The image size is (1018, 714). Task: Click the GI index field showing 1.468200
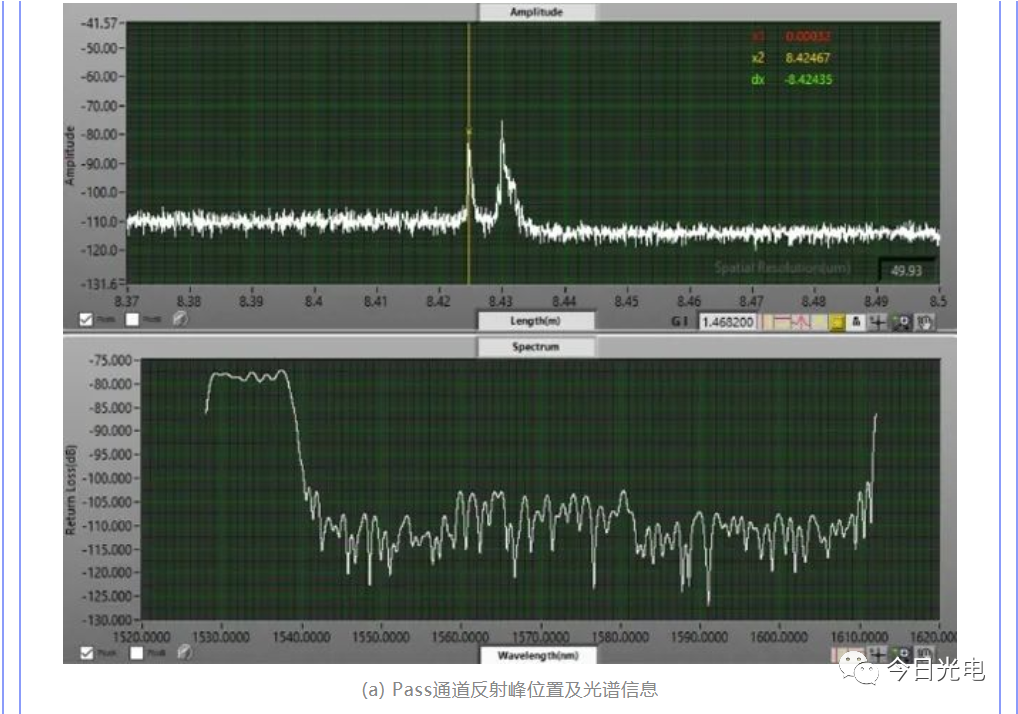click(x=728, y=322)
